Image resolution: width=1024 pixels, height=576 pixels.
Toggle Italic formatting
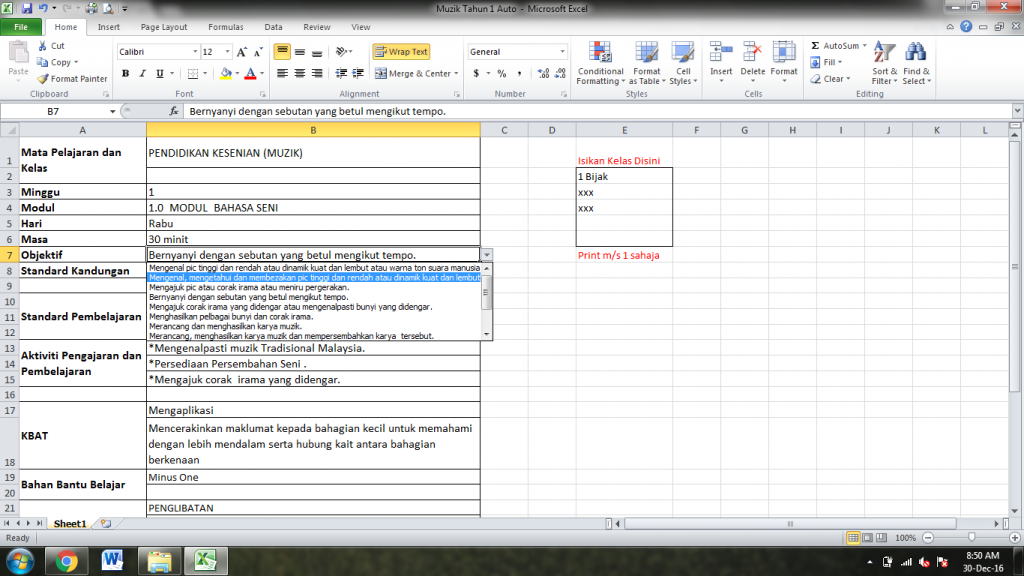tap(142, 74)
